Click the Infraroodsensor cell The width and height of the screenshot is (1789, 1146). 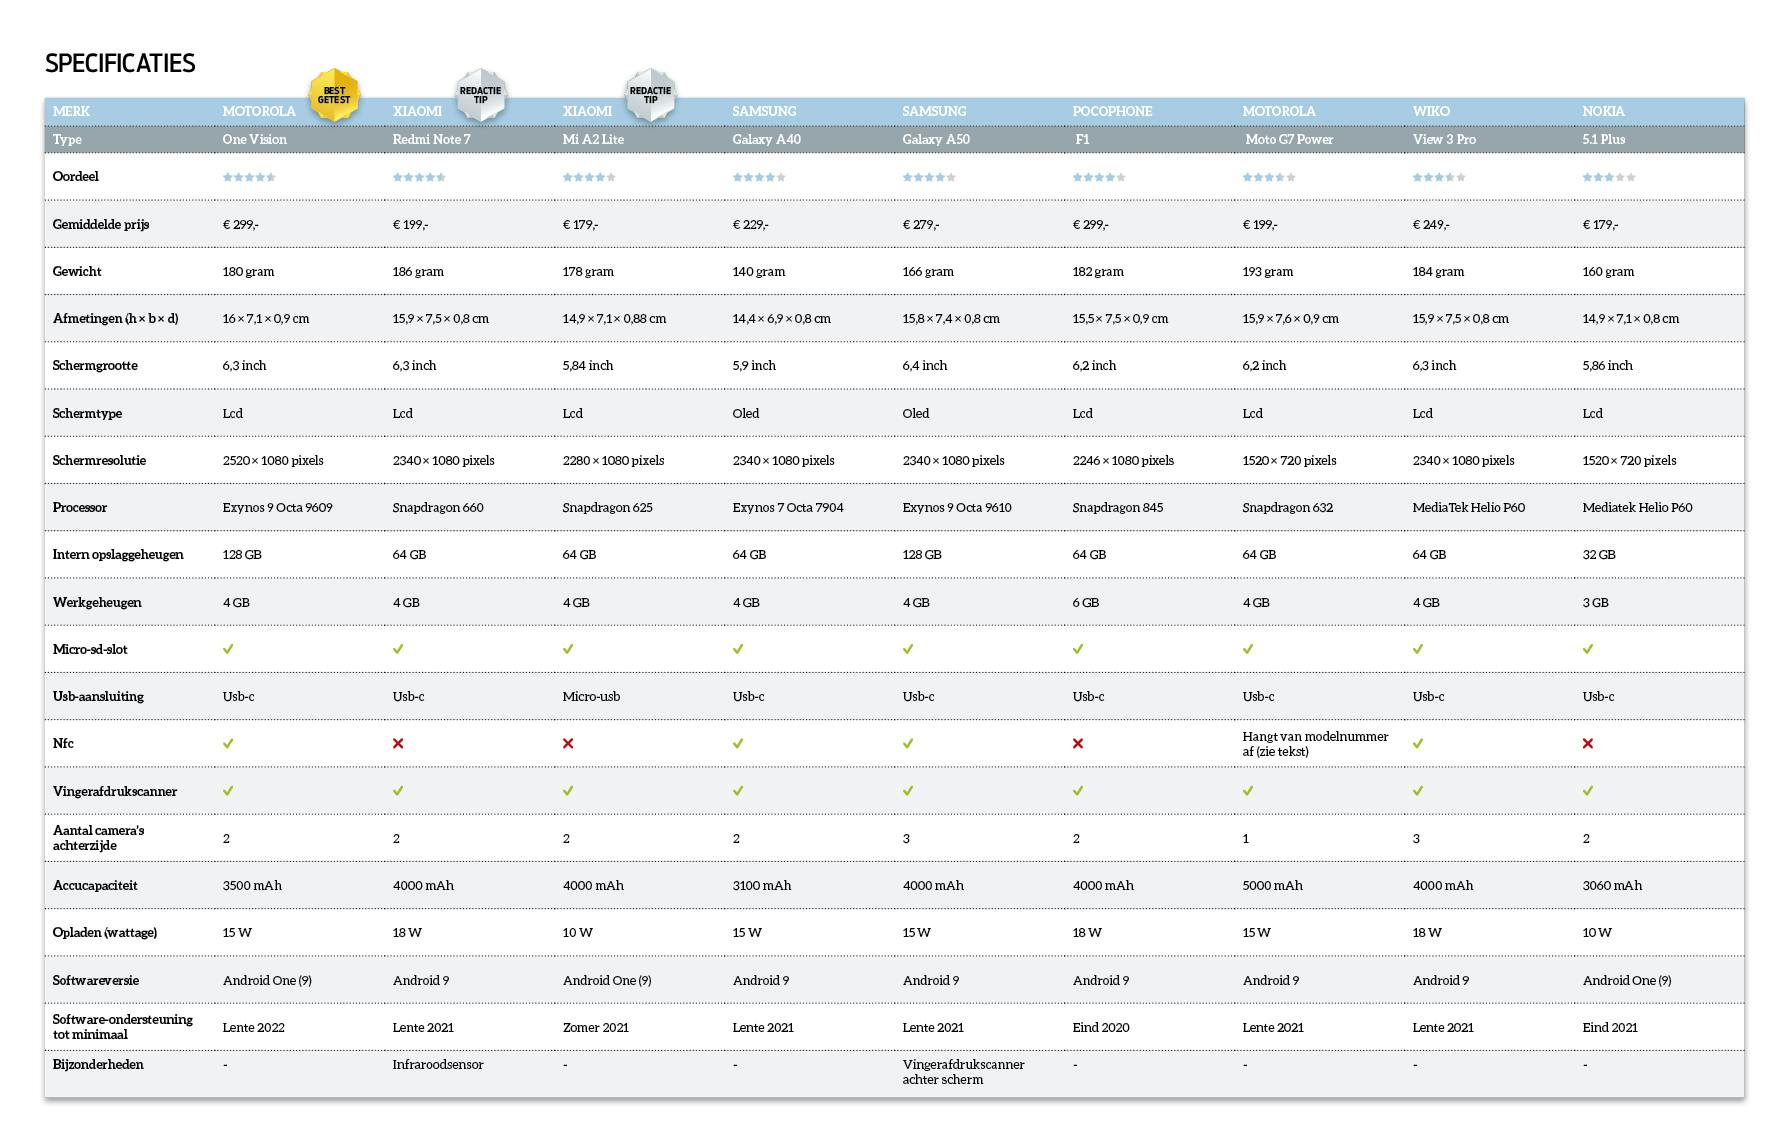(x=437, y=1064)
